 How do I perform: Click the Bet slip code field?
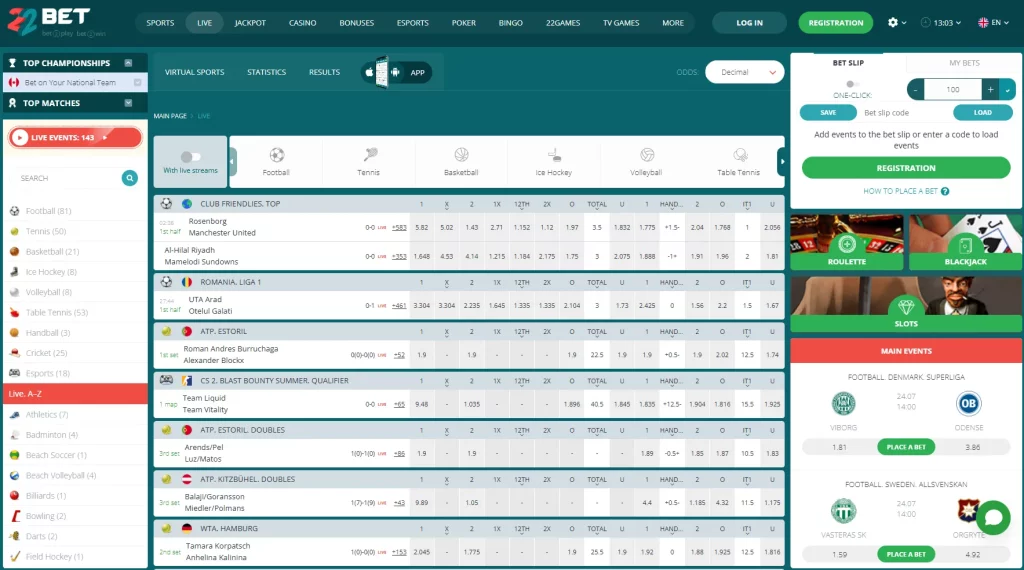(x=905, y=113)
